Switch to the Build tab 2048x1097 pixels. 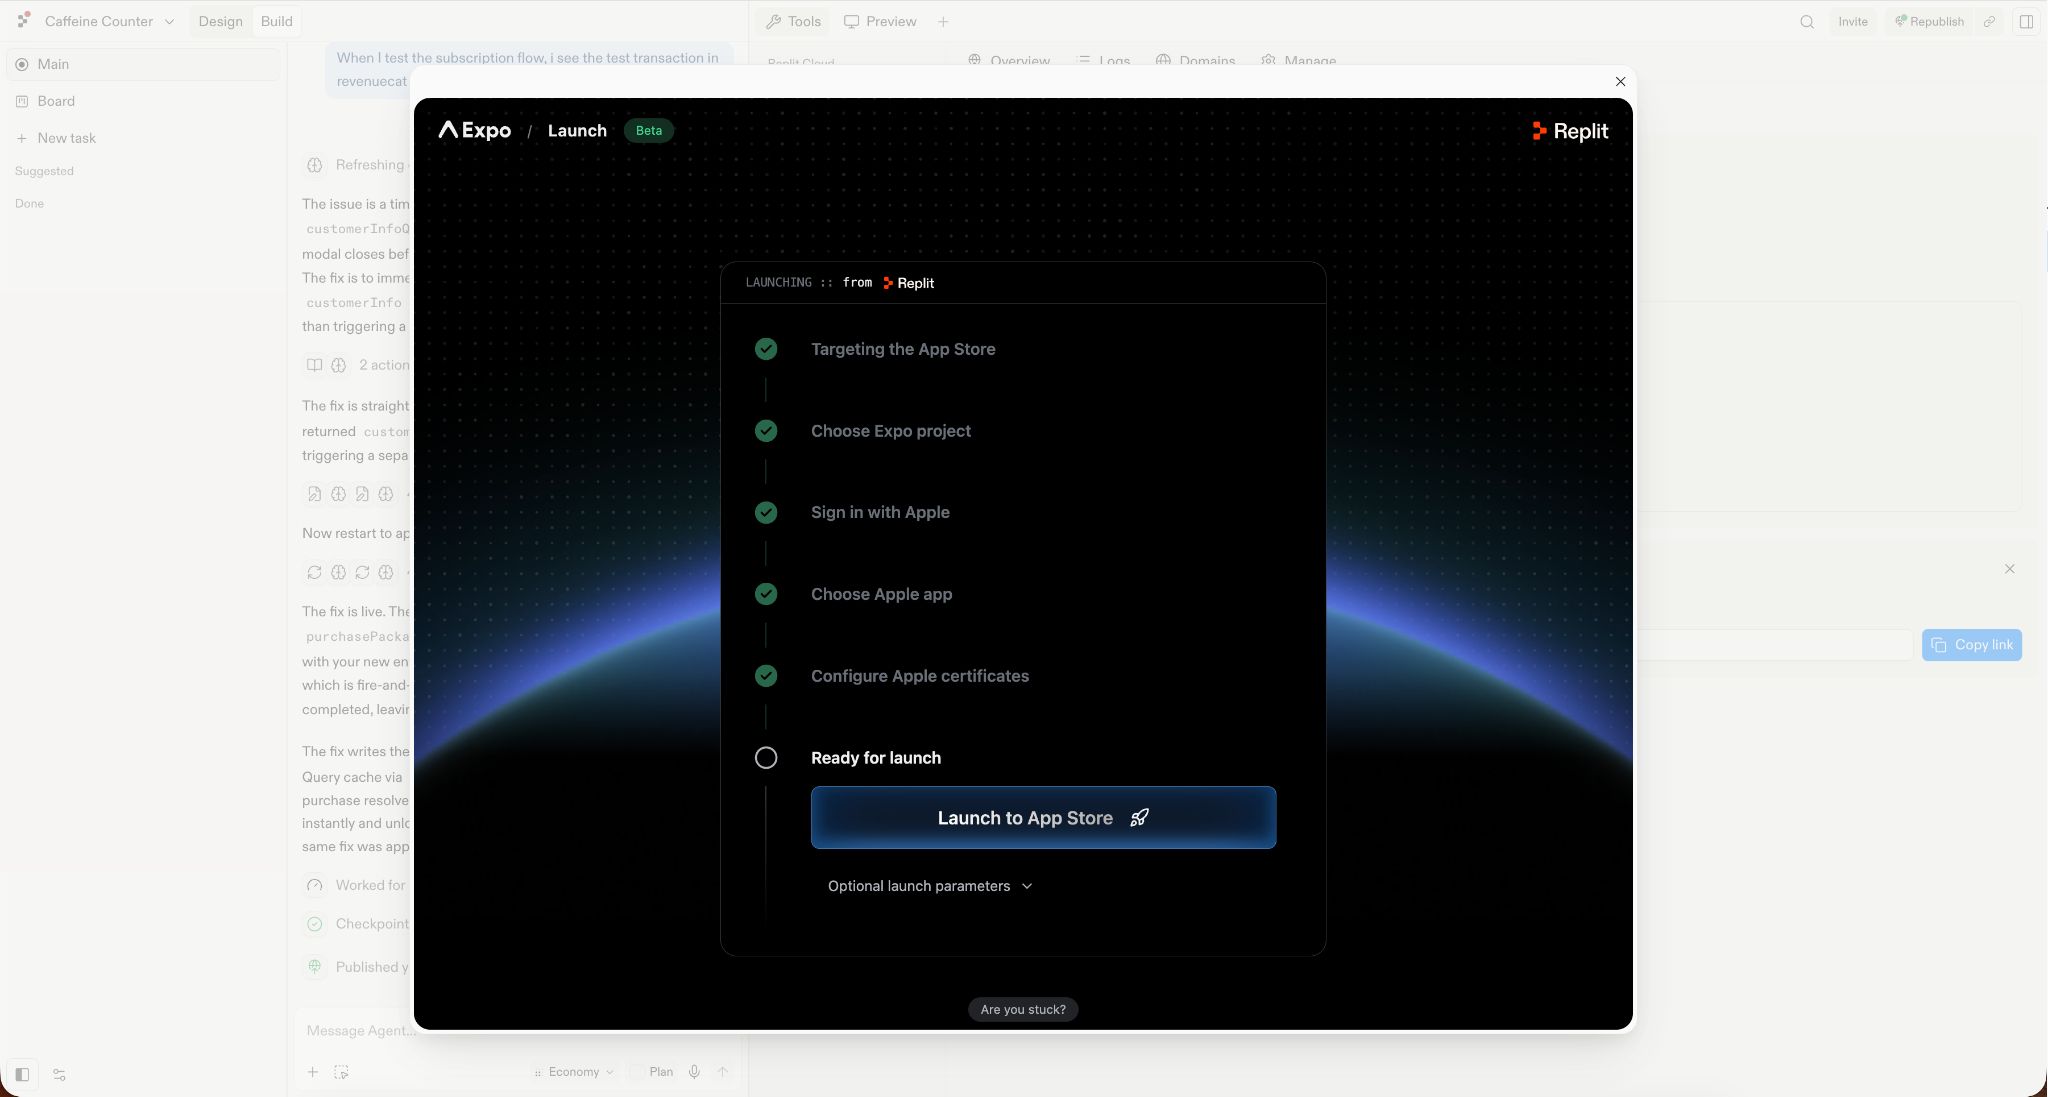pyautogui.click(x=276, y=21)
